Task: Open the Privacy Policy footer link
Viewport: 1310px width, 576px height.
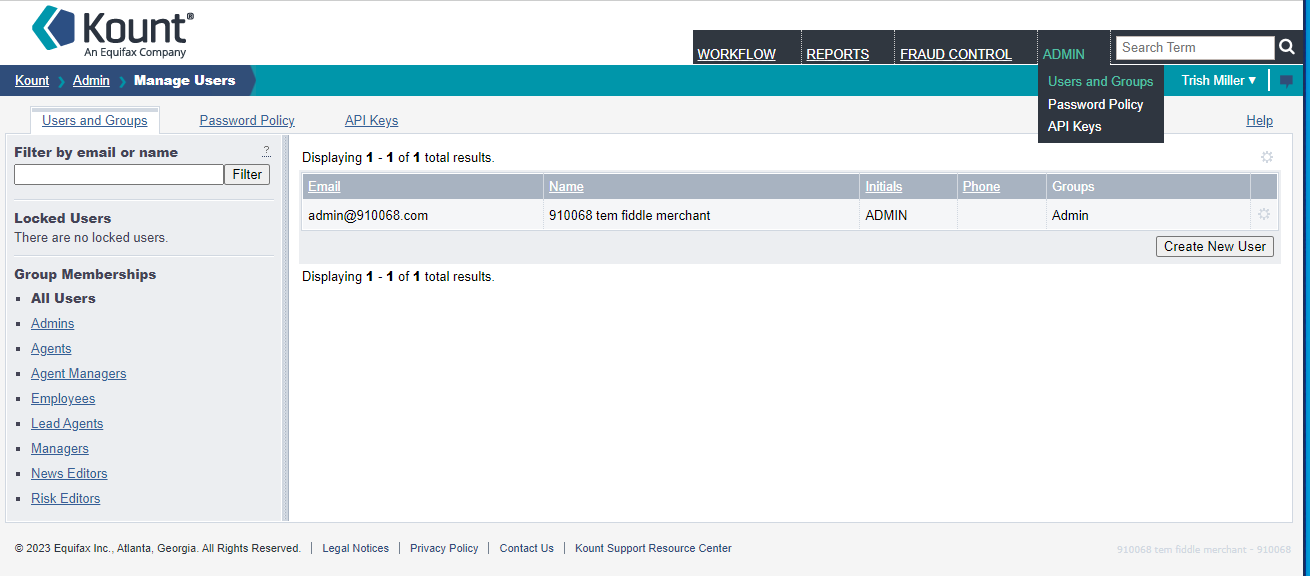Action: (x=444, y=548)
